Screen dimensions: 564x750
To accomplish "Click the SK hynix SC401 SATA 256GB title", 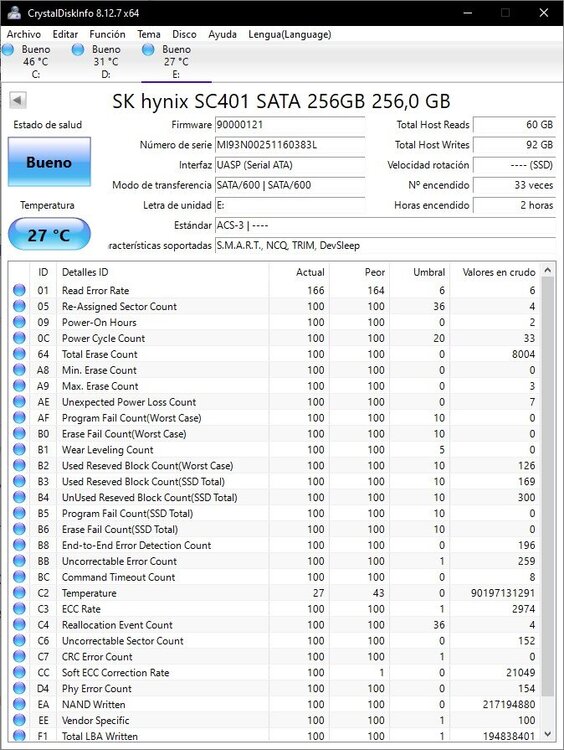I will click(281, 101).
